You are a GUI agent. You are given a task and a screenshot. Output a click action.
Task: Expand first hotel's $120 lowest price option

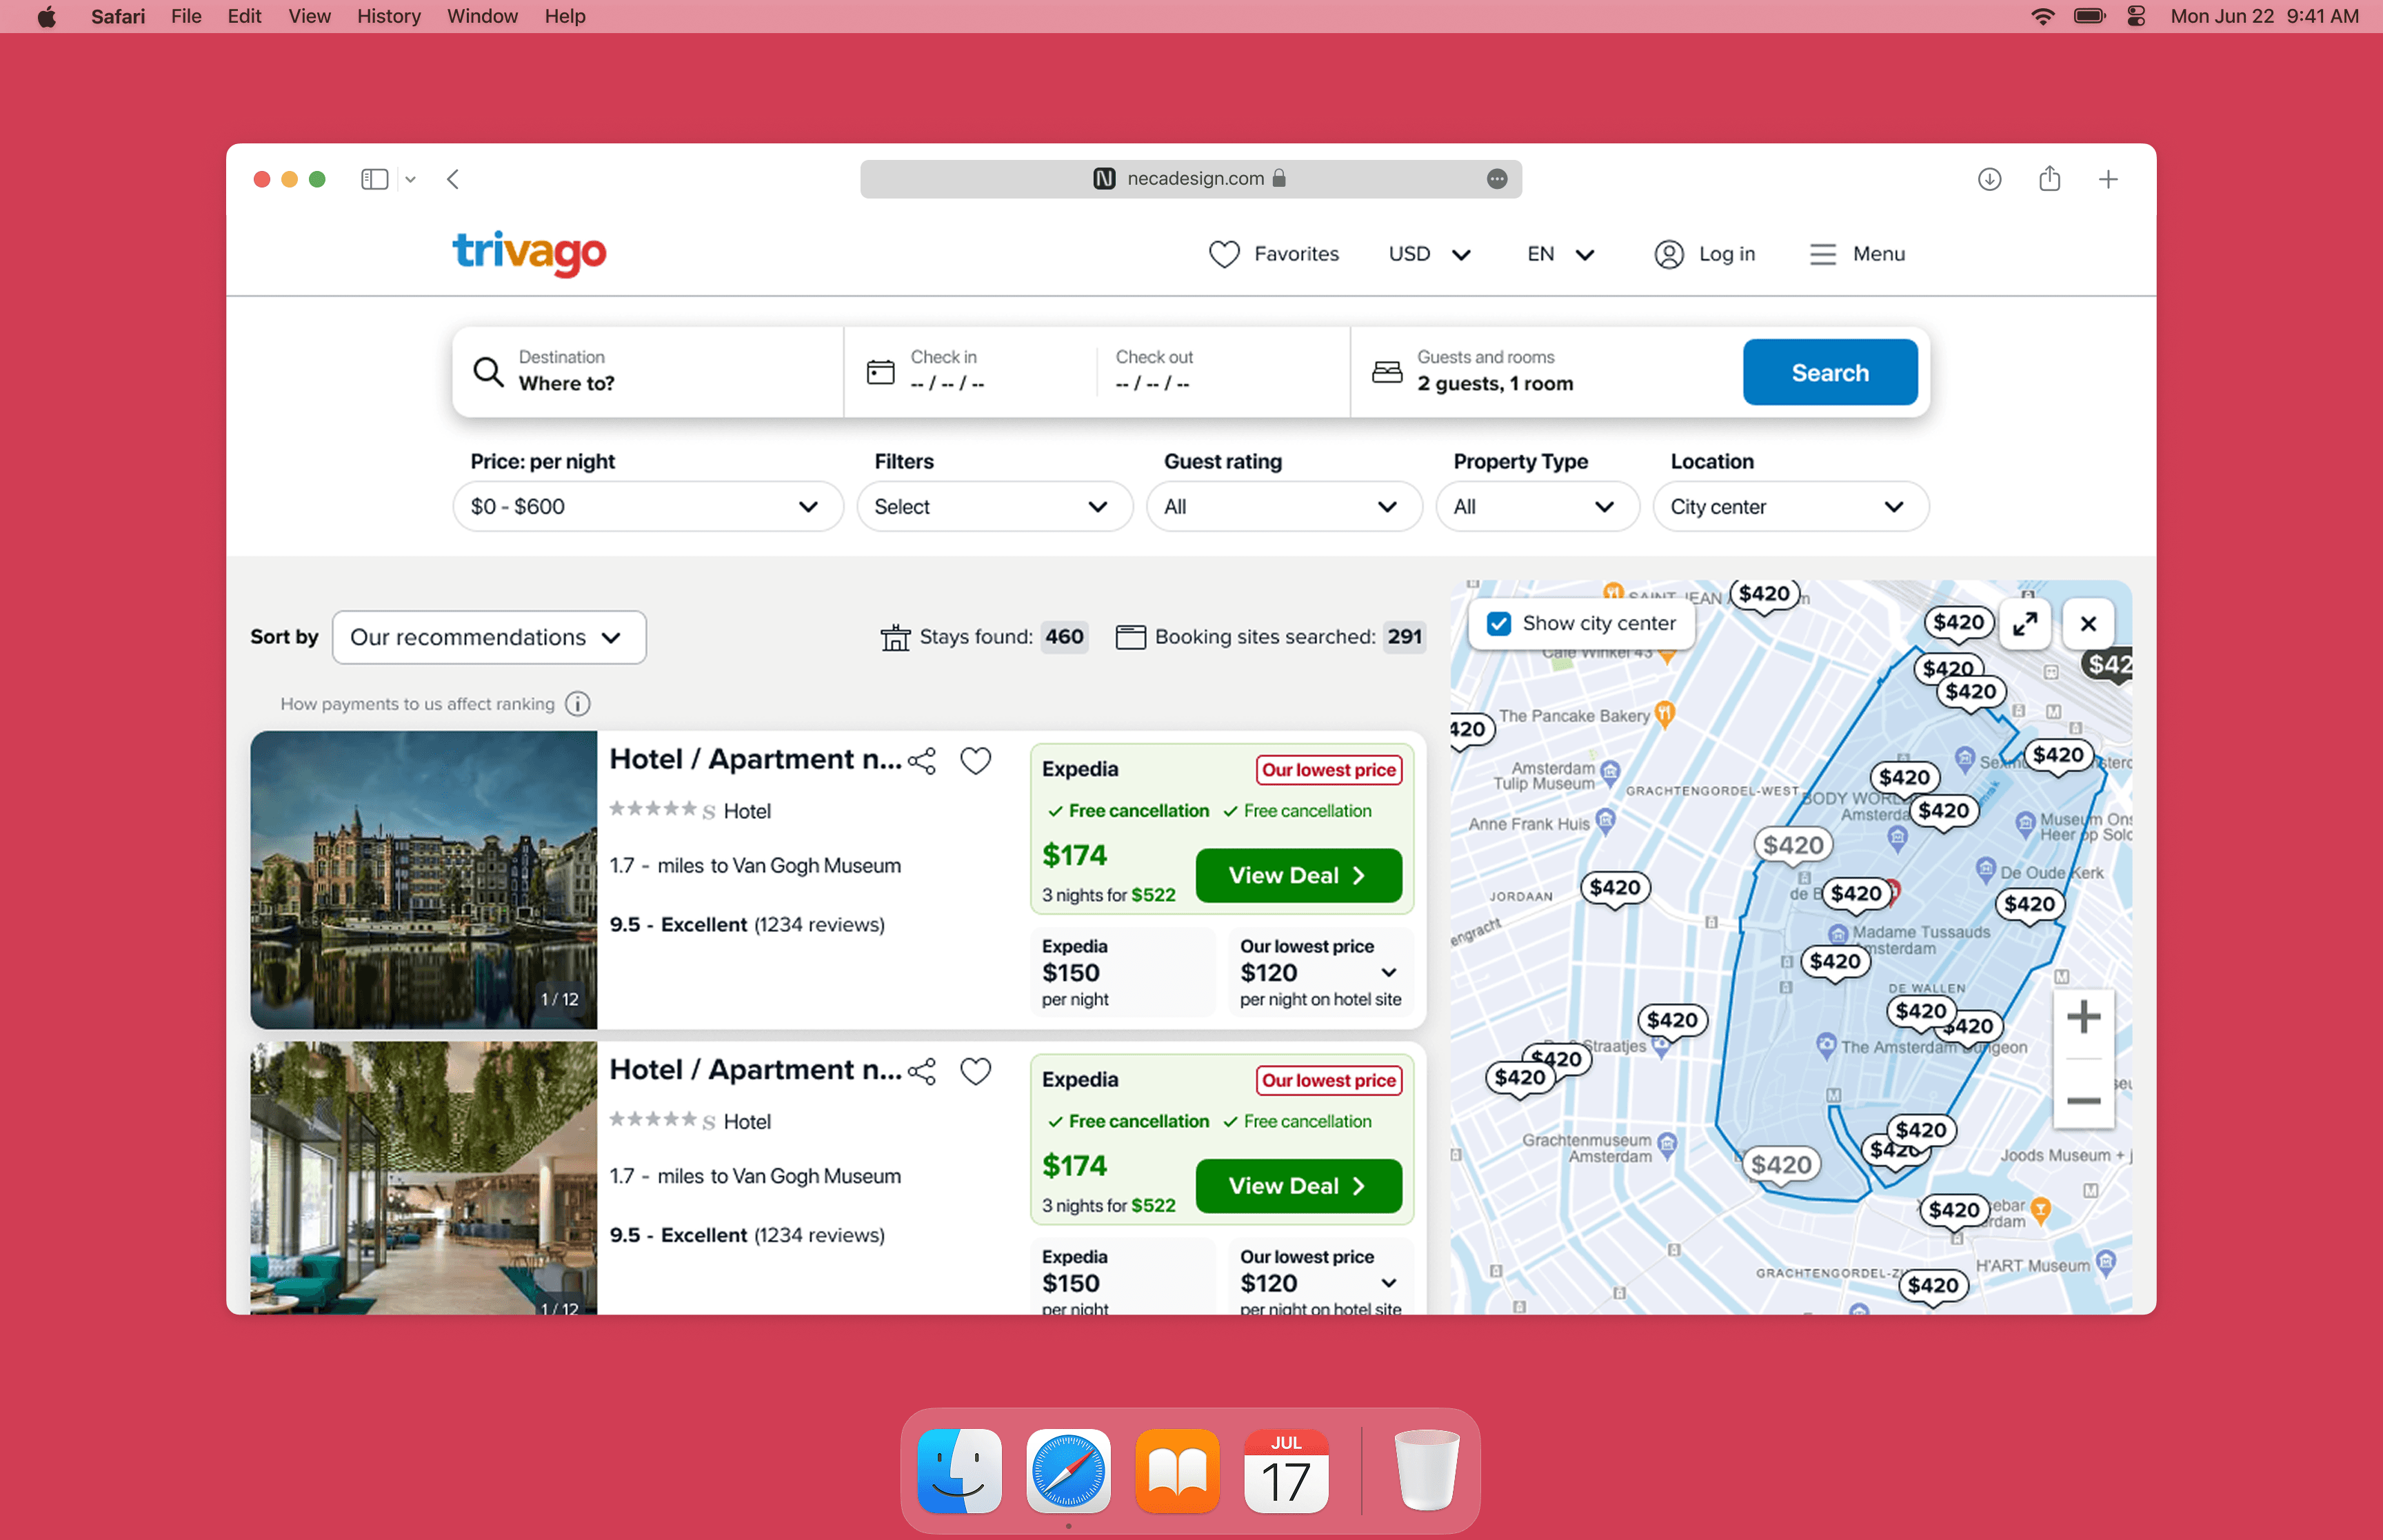click(1388, 973)
